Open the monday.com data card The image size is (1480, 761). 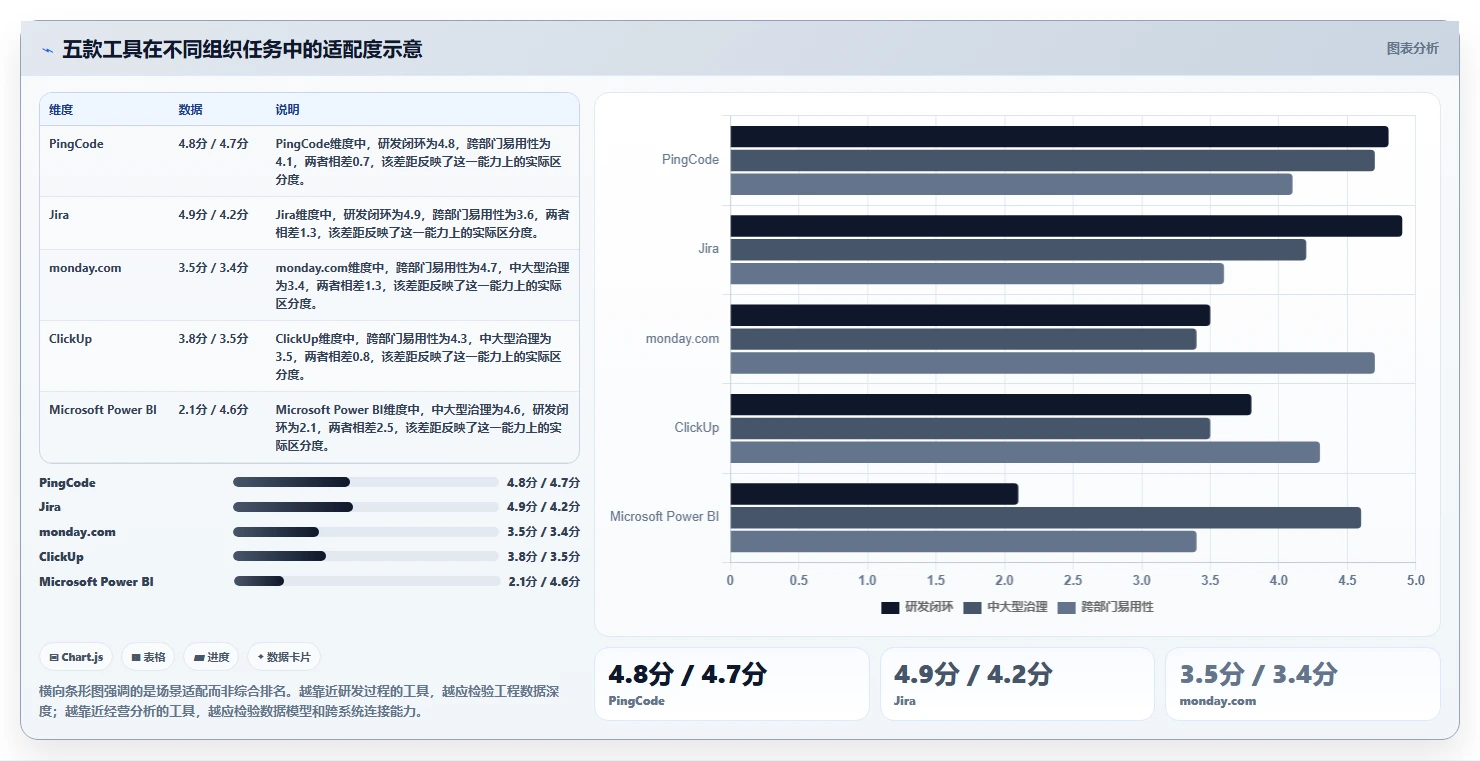point(1302,684)
